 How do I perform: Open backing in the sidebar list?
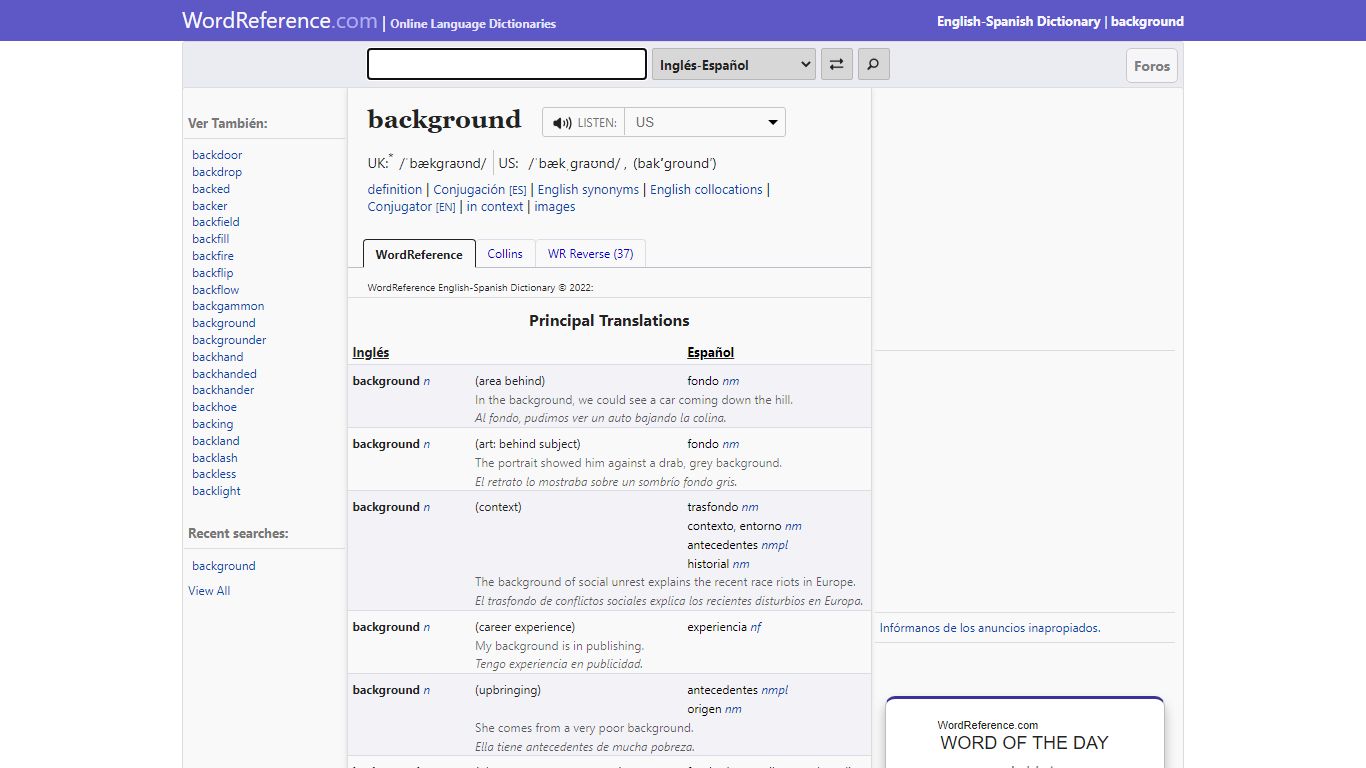(213, 424)
